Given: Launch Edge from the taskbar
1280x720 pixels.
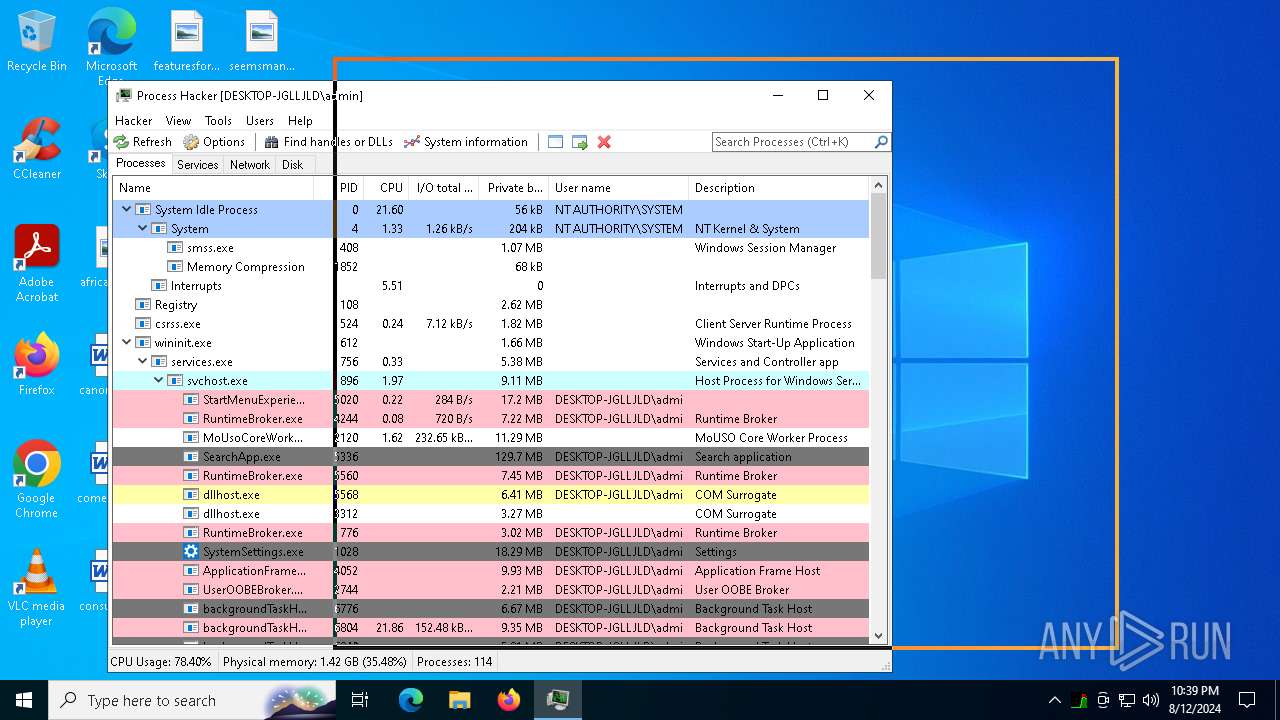Looking at the screenshot, I should 411,700.
